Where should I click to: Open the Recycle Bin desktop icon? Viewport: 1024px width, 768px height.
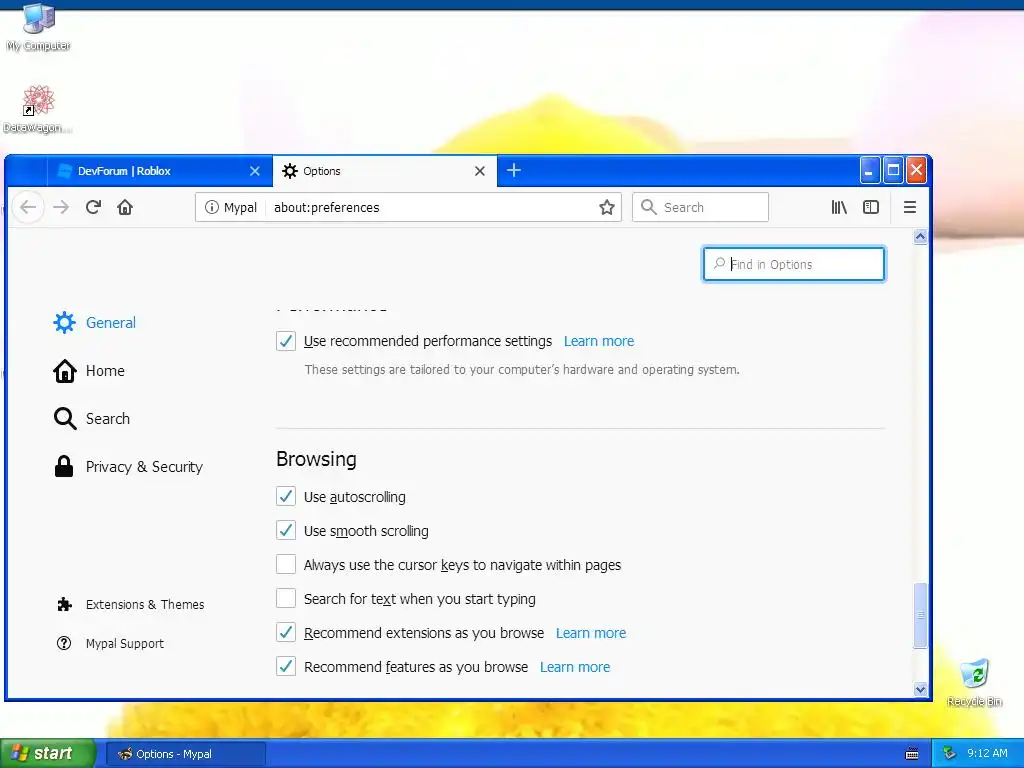974,683
